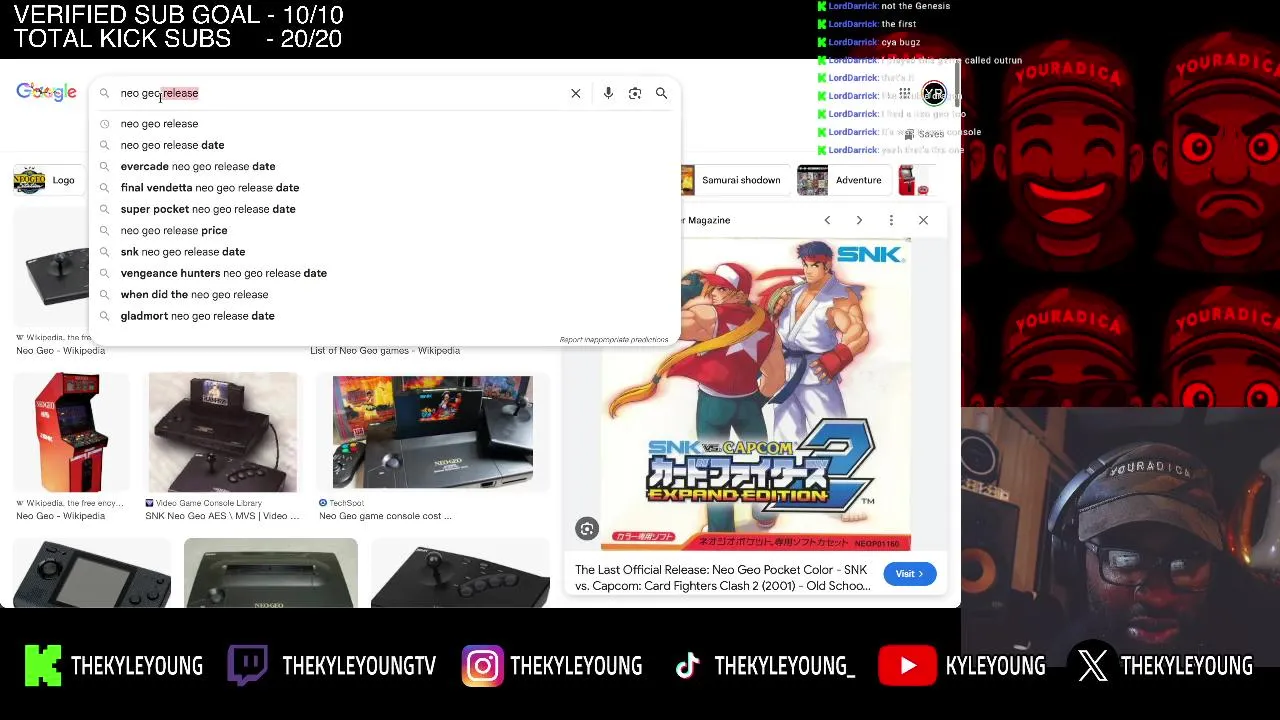Select the Logo filter chip

tap(47, 180)
